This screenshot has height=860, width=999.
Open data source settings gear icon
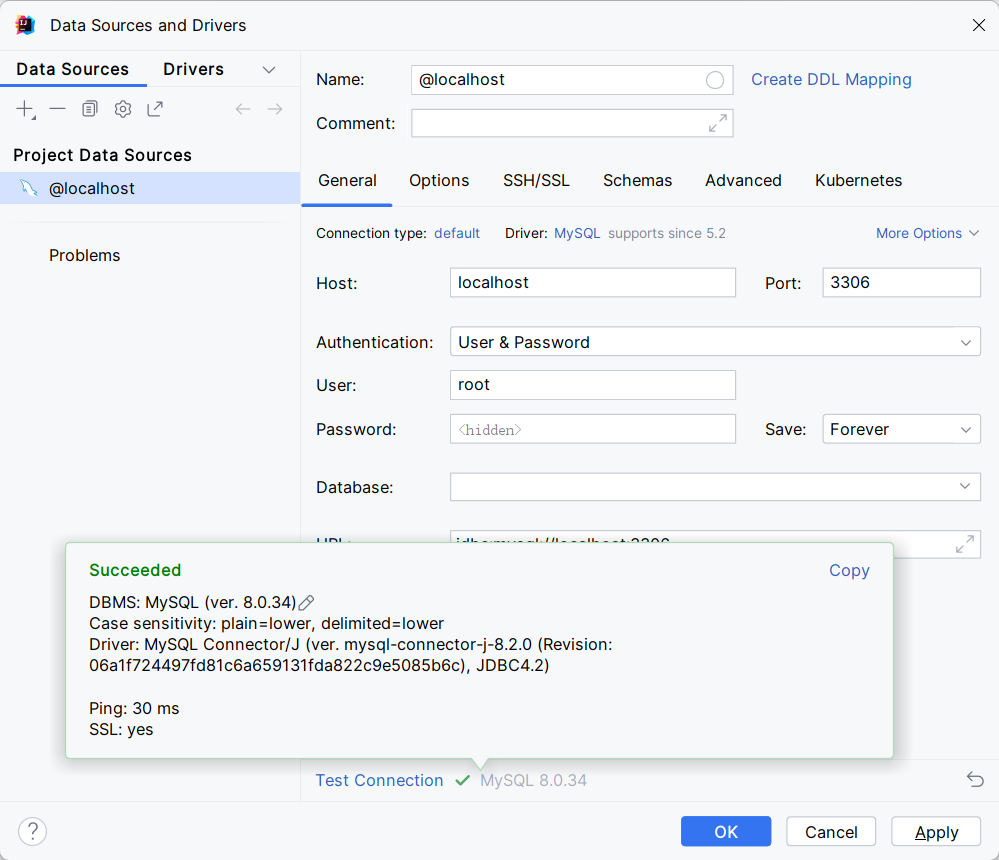[123, 110]
